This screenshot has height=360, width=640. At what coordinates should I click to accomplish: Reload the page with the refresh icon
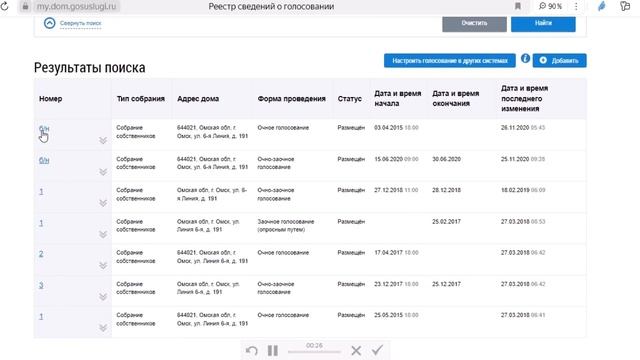tap(4, 6)
